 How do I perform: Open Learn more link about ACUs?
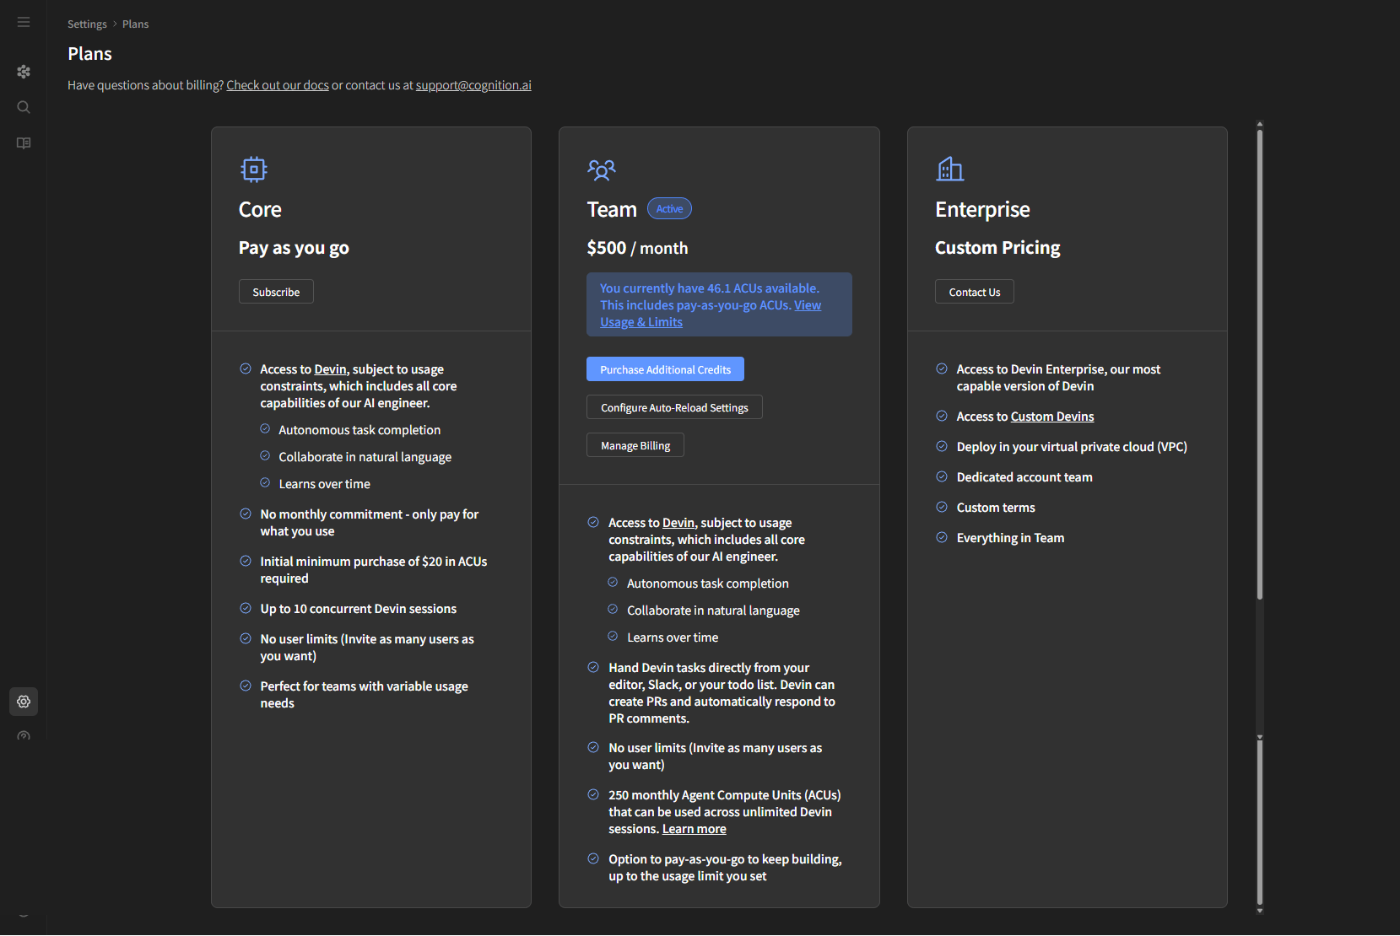click(694, 829)
